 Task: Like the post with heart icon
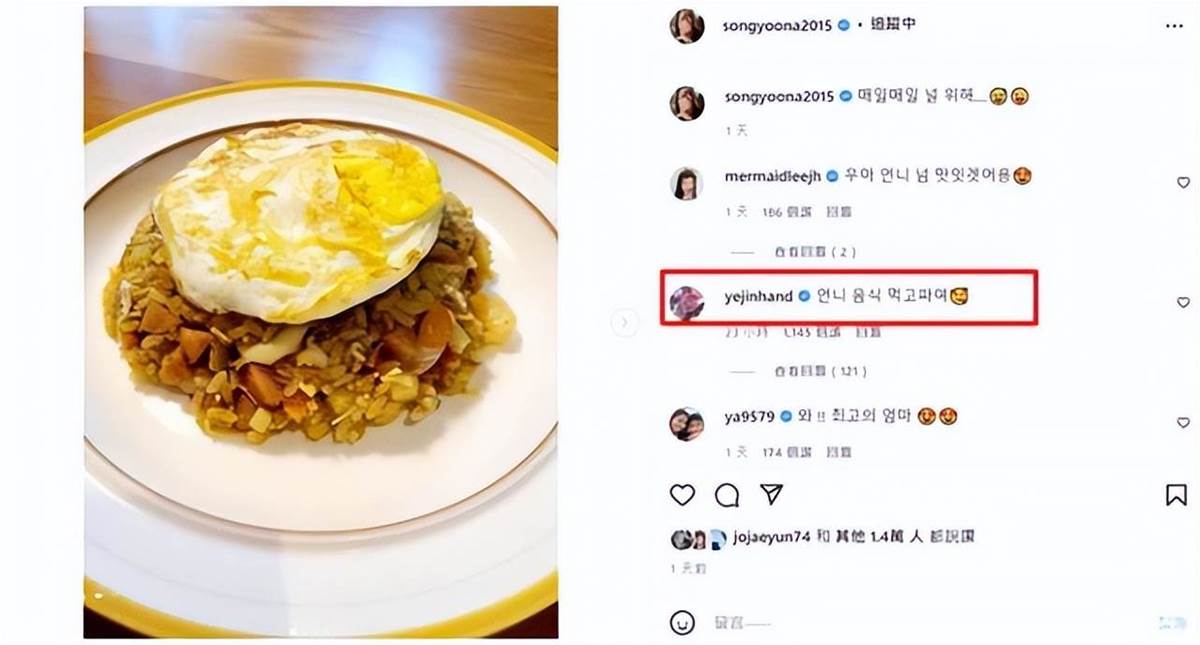[x=682, y=494]
